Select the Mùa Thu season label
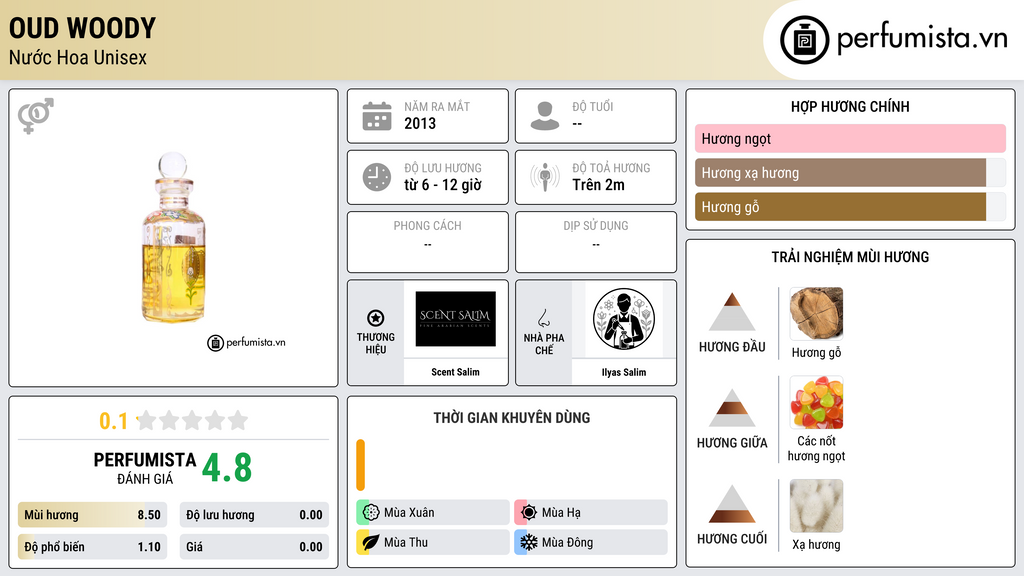Viewport: 1024px width, 576px height. click(x=406, y=542)
